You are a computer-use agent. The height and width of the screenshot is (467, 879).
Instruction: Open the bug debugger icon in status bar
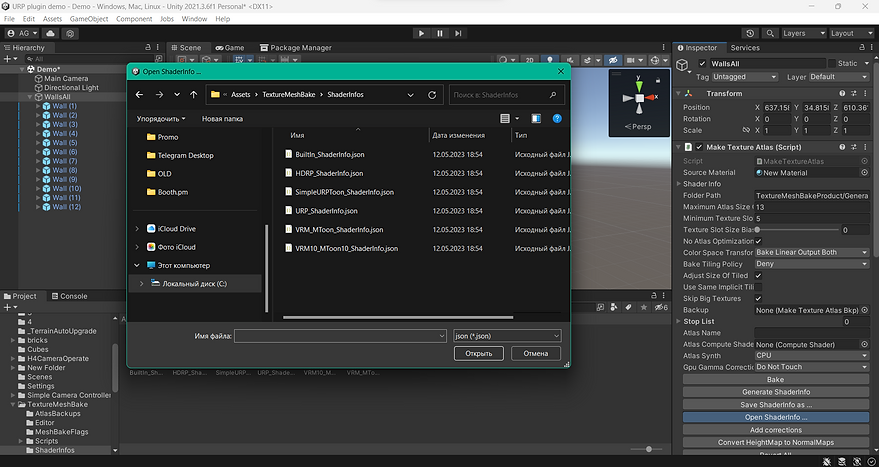pos(827,461)
